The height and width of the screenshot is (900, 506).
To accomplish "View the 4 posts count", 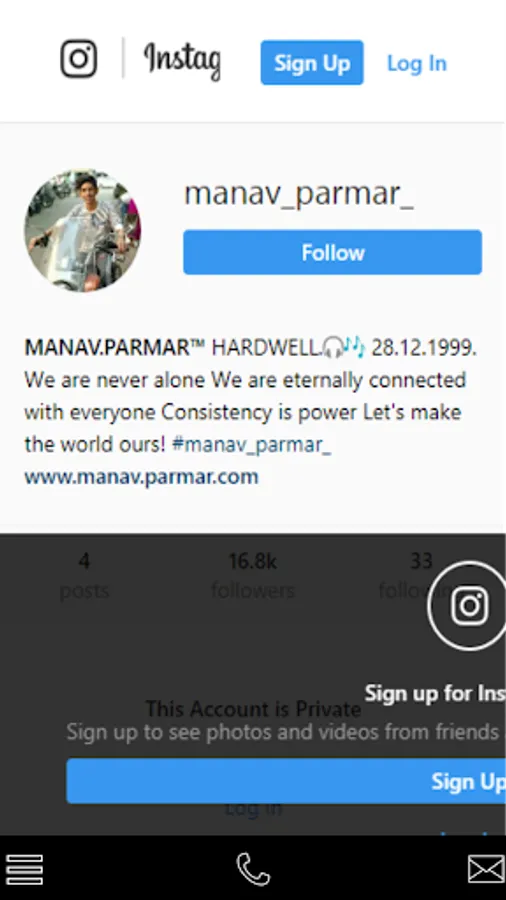I will point(84,576).
